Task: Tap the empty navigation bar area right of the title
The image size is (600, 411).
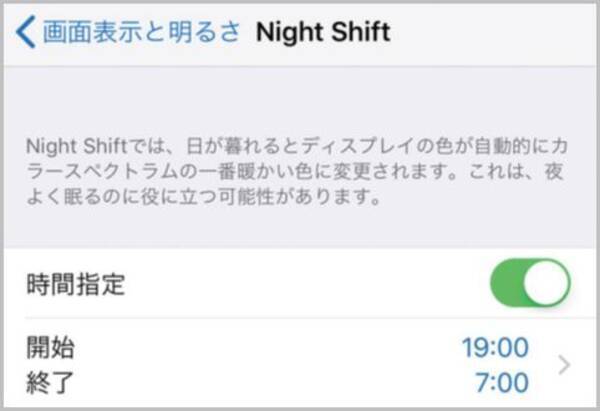Action: 490,33
